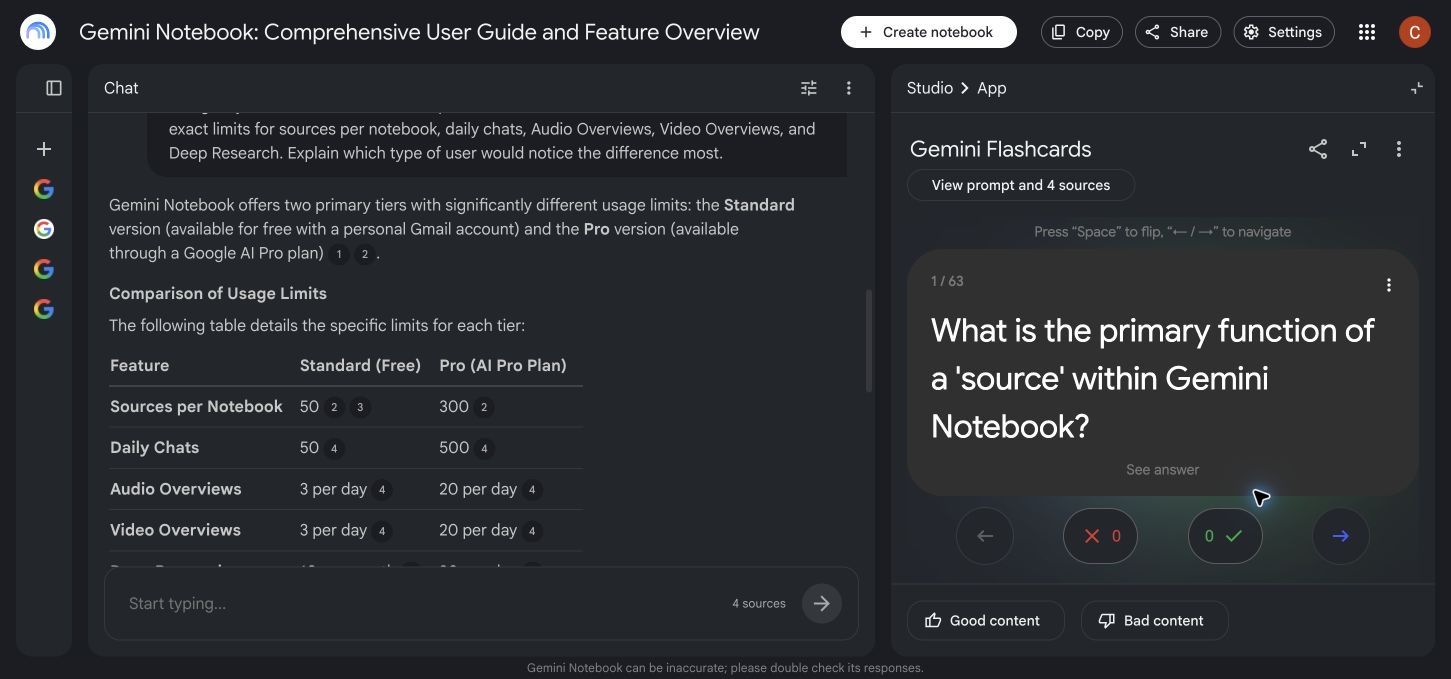
Task: View prompt and 4 sources
Action: [1021, 185]
